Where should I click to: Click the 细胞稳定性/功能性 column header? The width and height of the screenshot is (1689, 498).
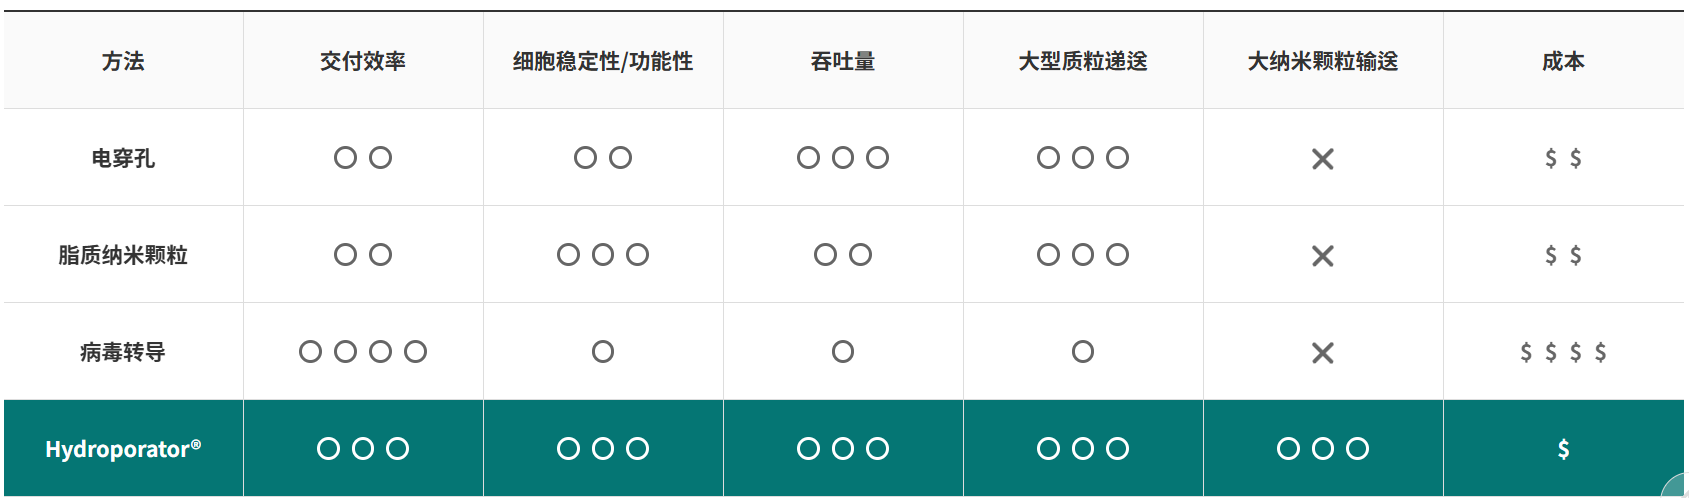(x=603, y=61)
